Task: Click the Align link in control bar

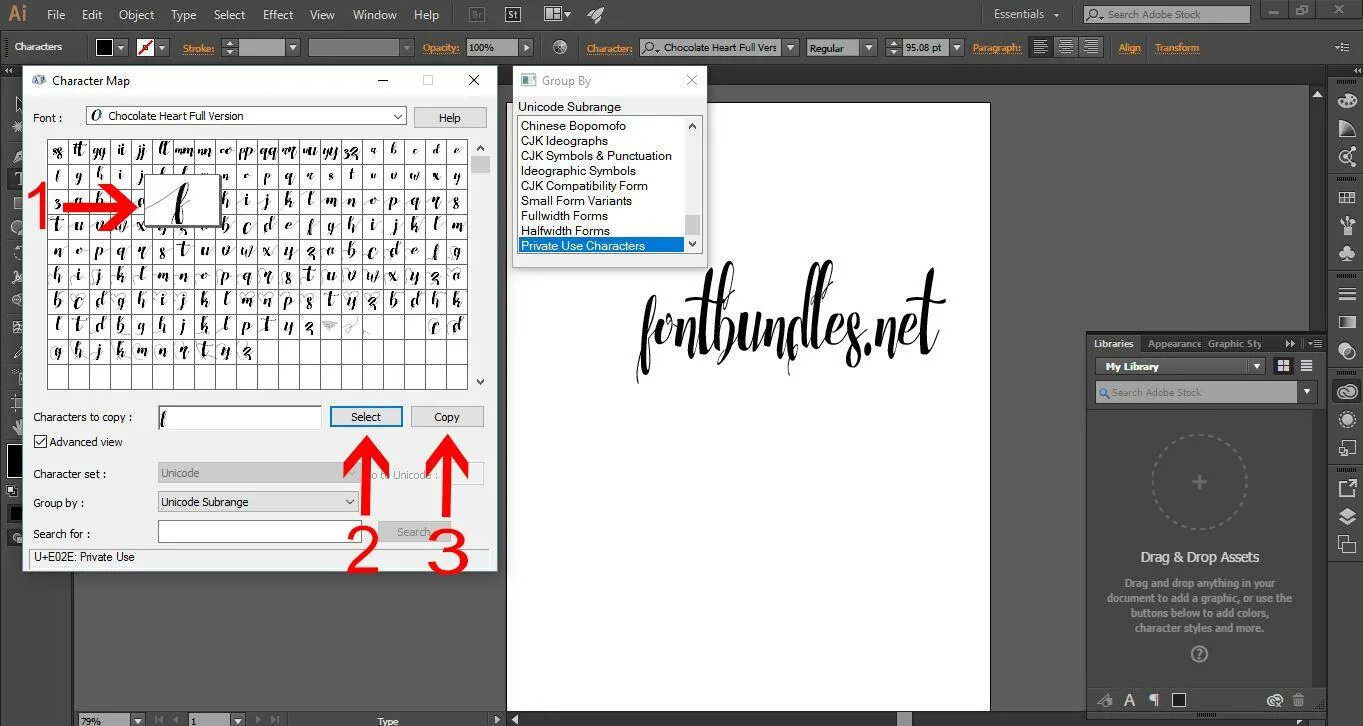Action: [x=1129, y=48]
